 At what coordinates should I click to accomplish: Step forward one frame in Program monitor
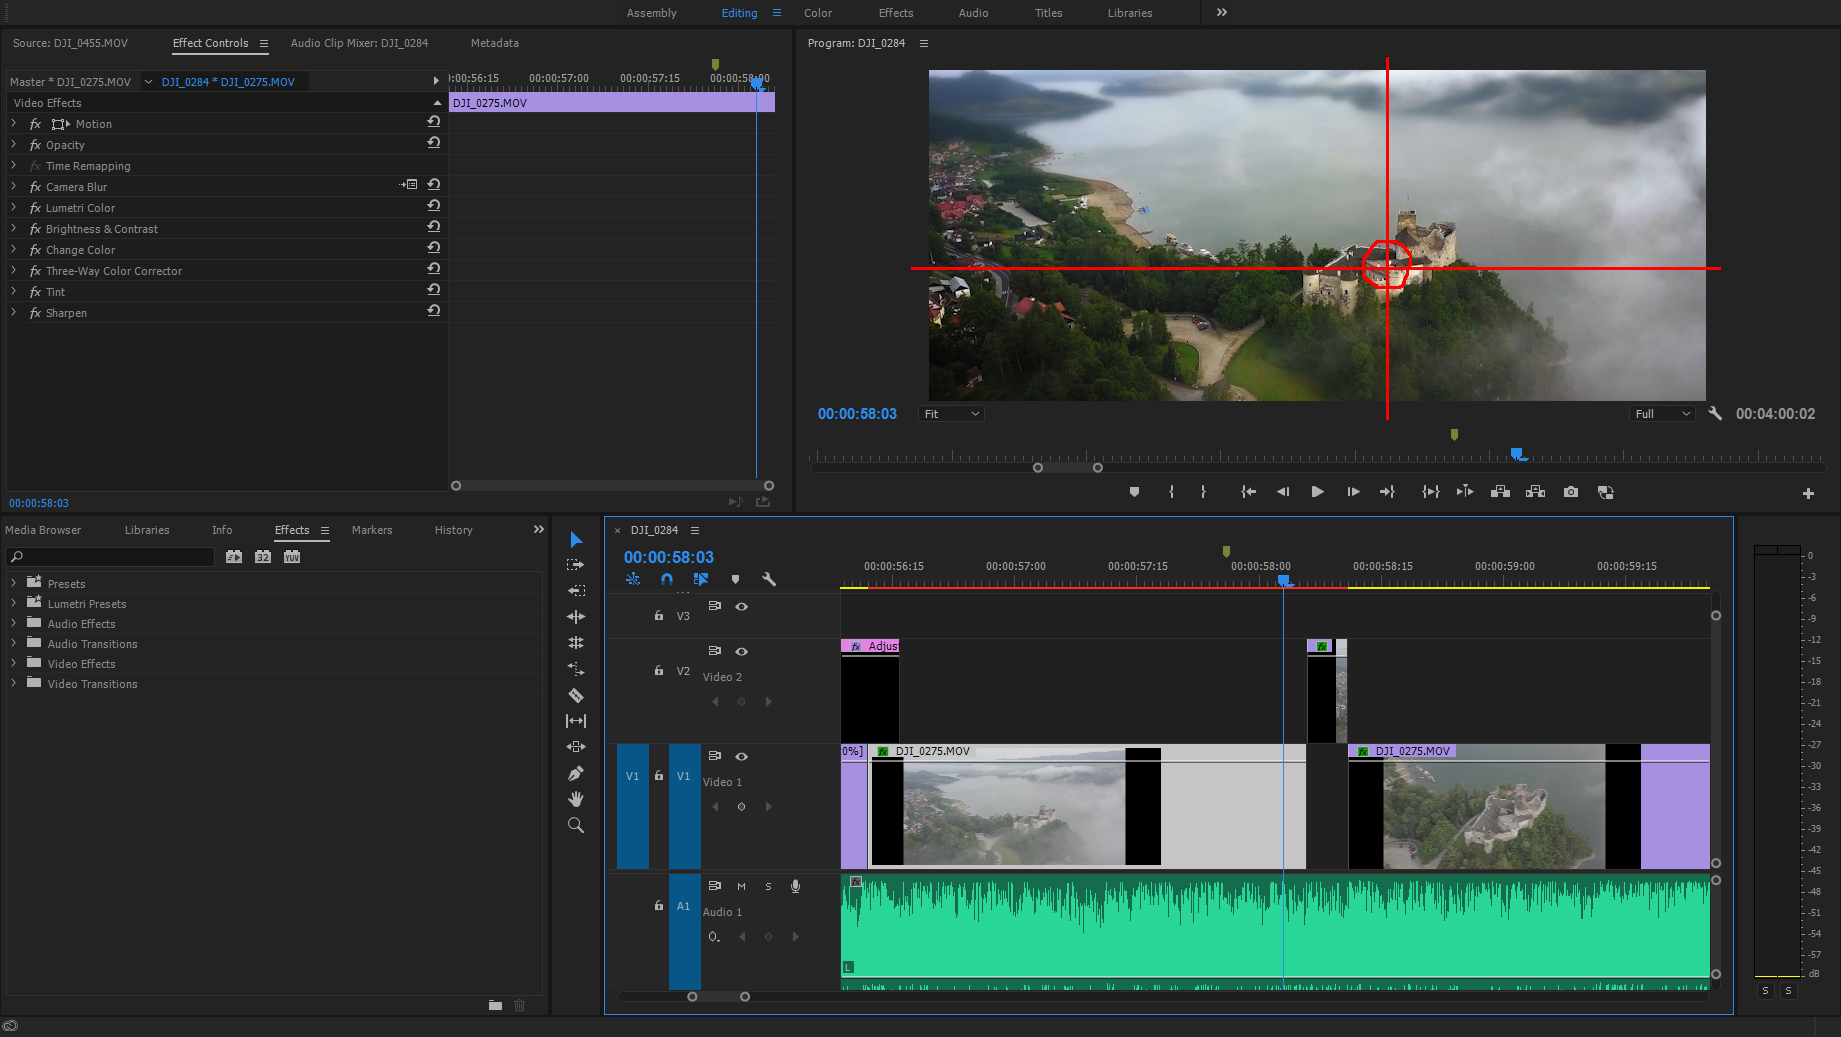tap(1353, 492)
